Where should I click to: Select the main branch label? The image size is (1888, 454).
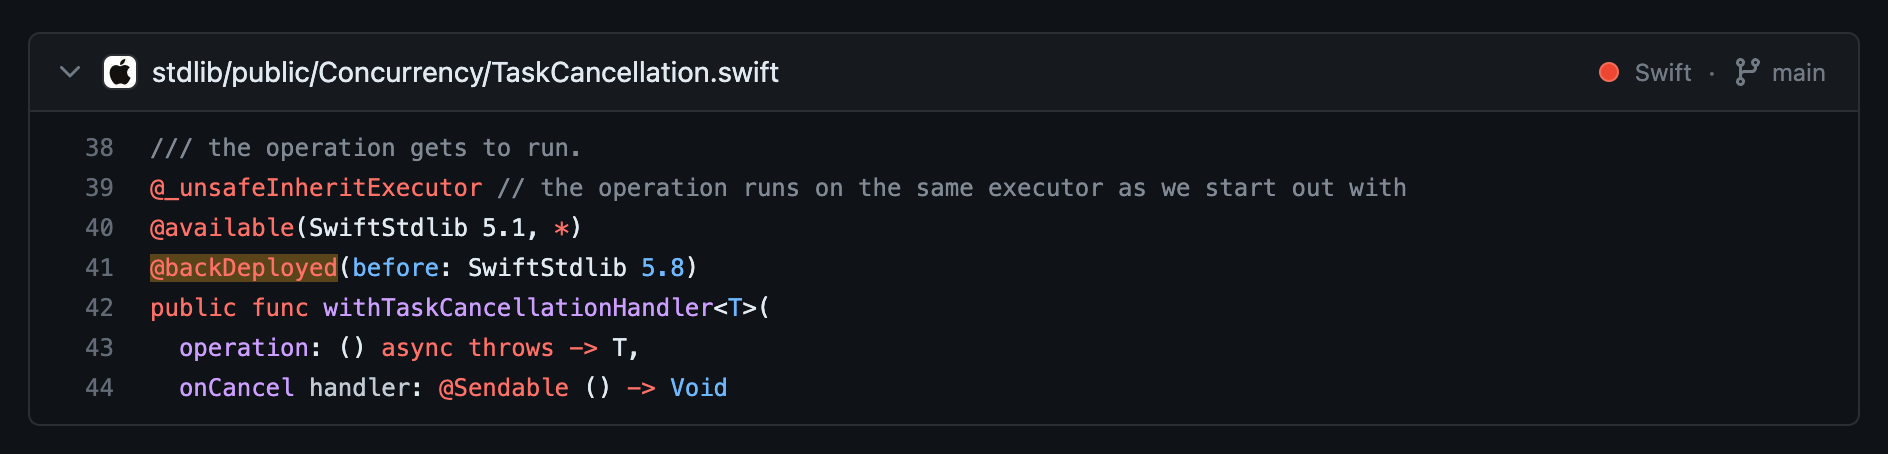tap(1798, 73)
